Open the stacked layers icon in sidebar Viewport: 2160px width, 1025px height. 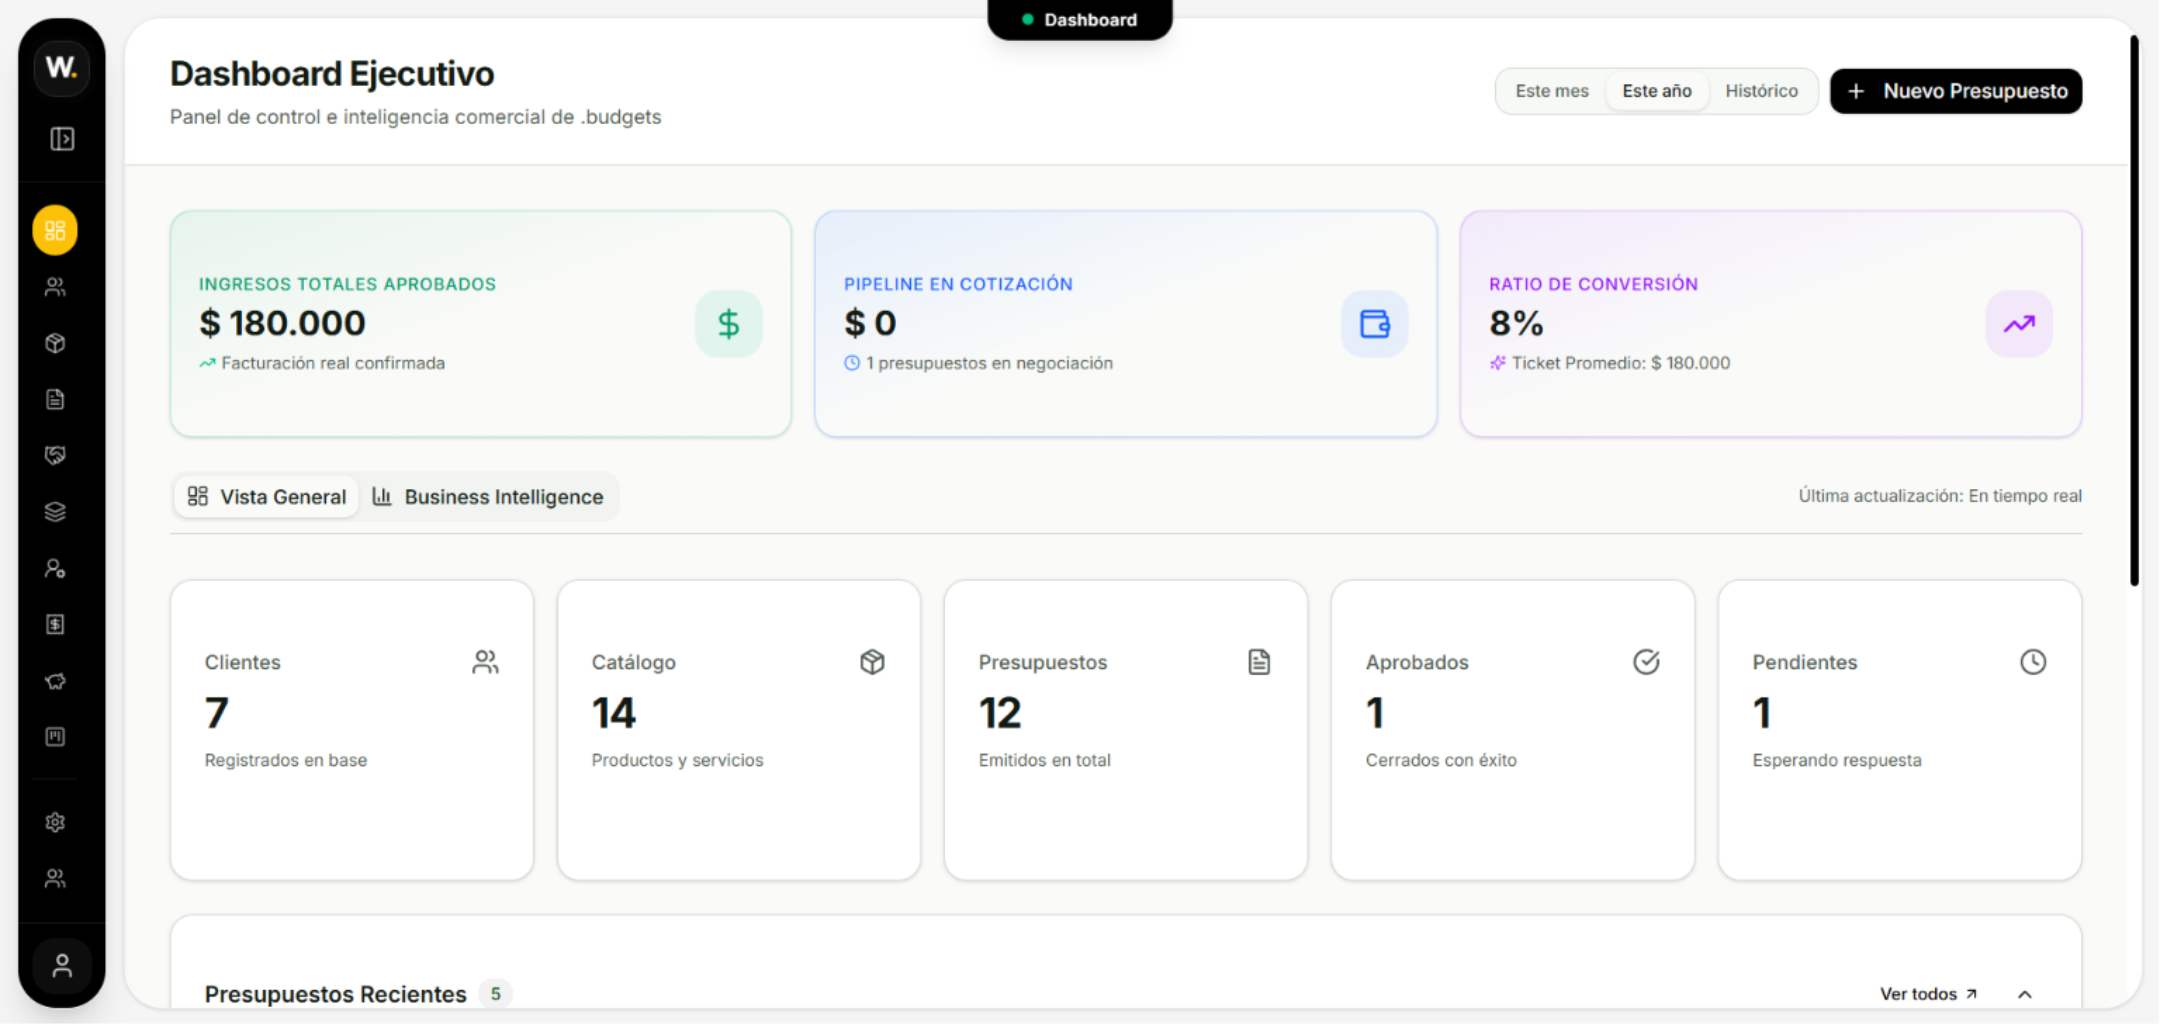(55, 512)
